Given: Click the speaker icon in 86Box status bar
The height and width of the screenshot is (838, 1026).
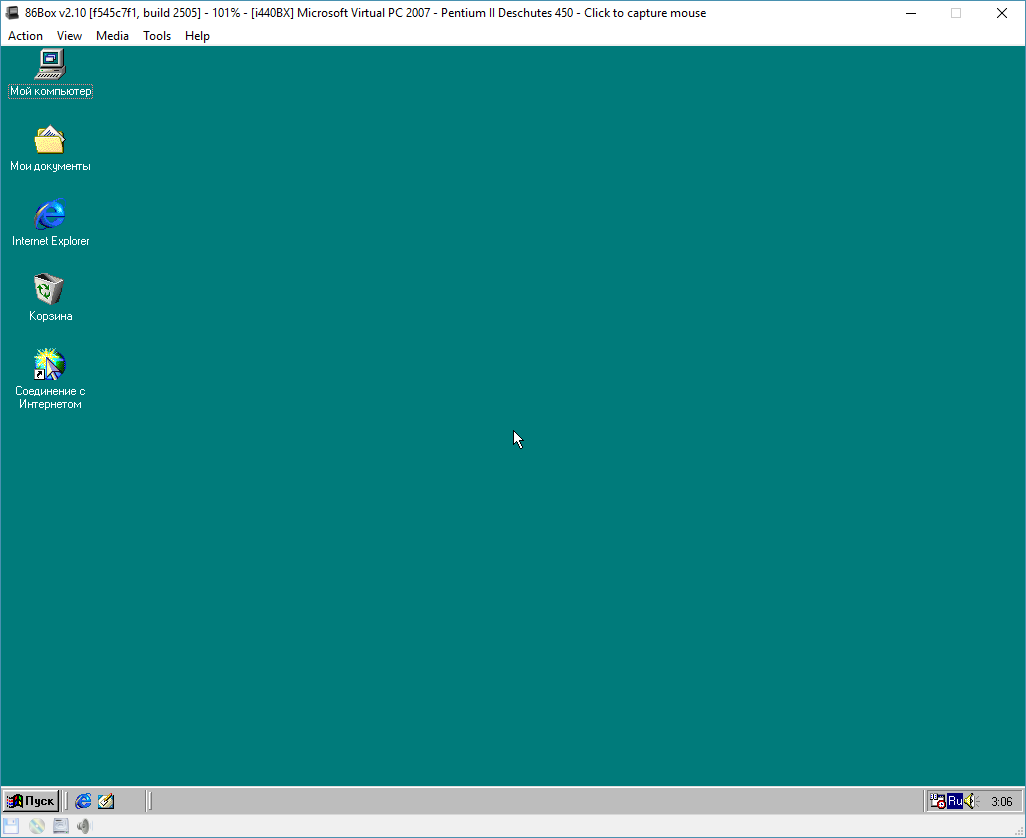Looking at the screenshot, I should [84, 825].
